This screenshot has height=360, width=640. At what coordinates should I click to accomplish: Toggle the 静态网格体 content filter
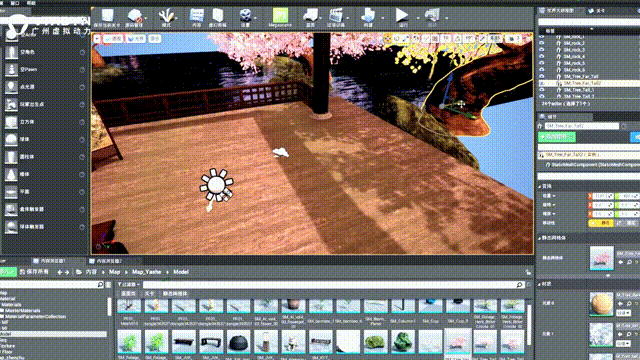click(174, 293)
